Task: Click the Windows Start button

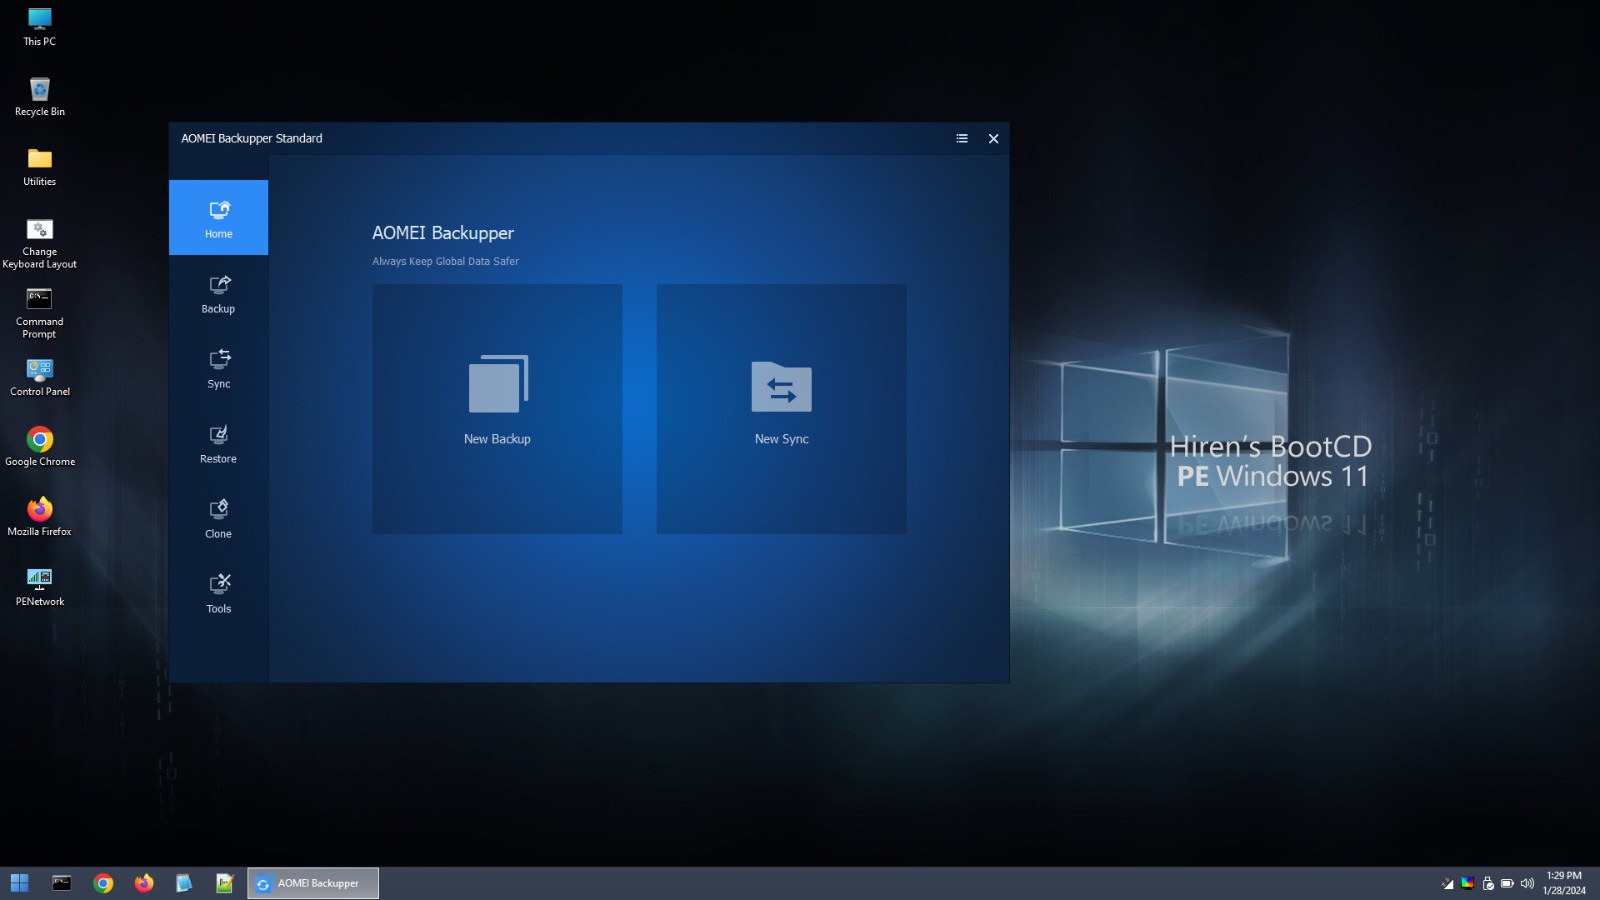Action: [19, 883]
